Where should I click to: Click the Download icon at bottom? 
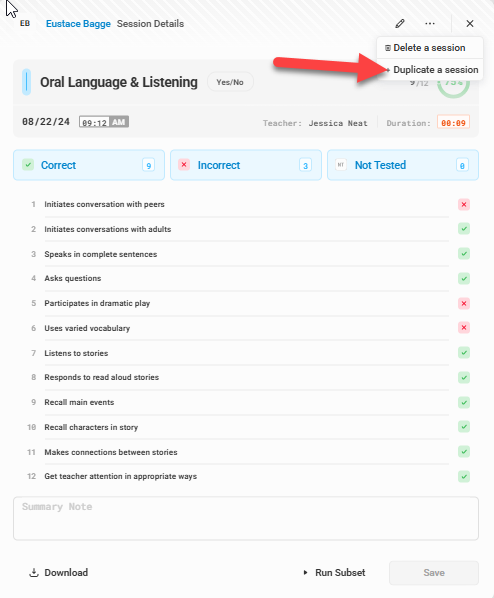coord(34,572)
